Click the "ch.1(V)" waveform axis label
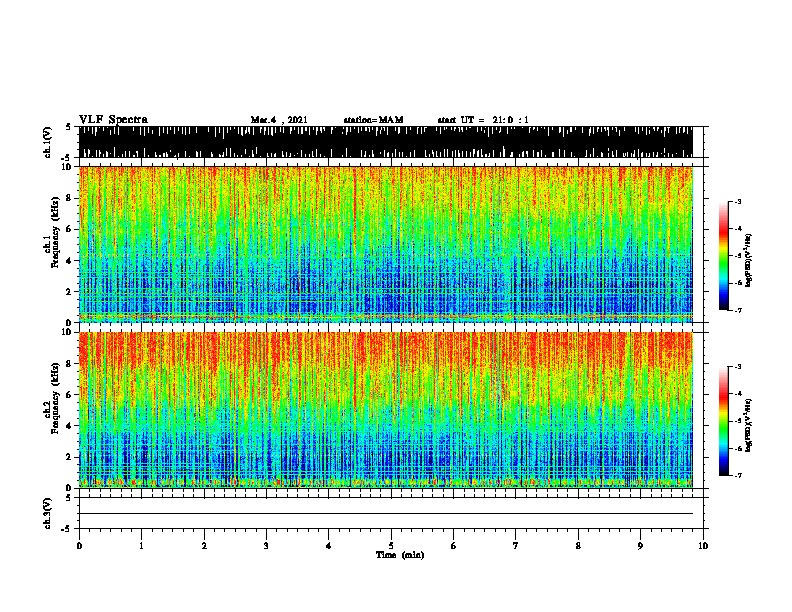 (x=48, y=142)
